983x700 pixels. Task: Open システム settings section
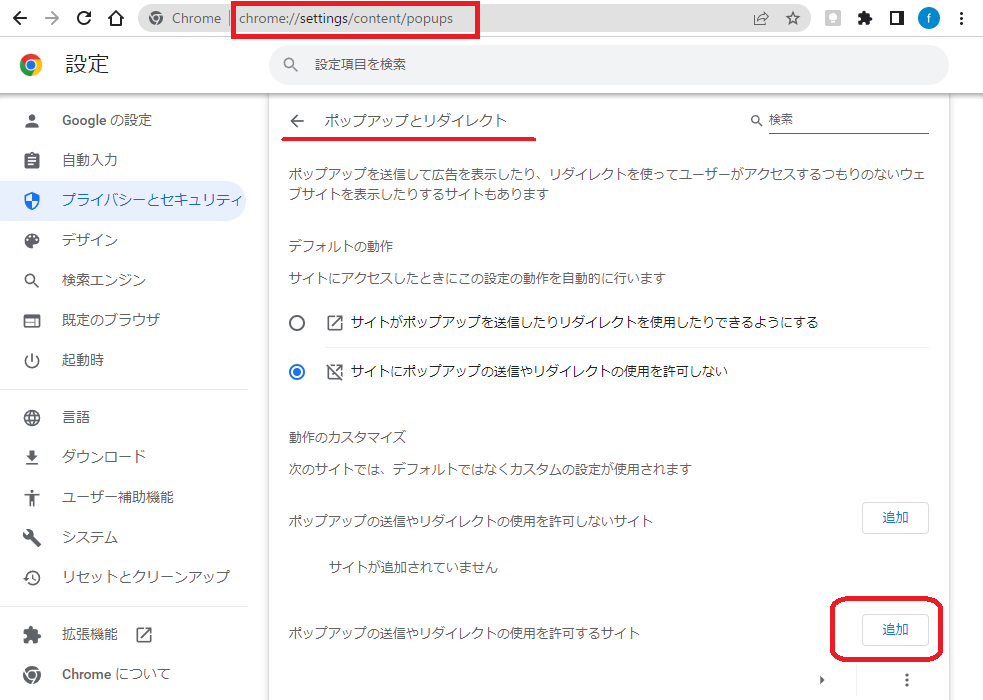tap(90, 538)
